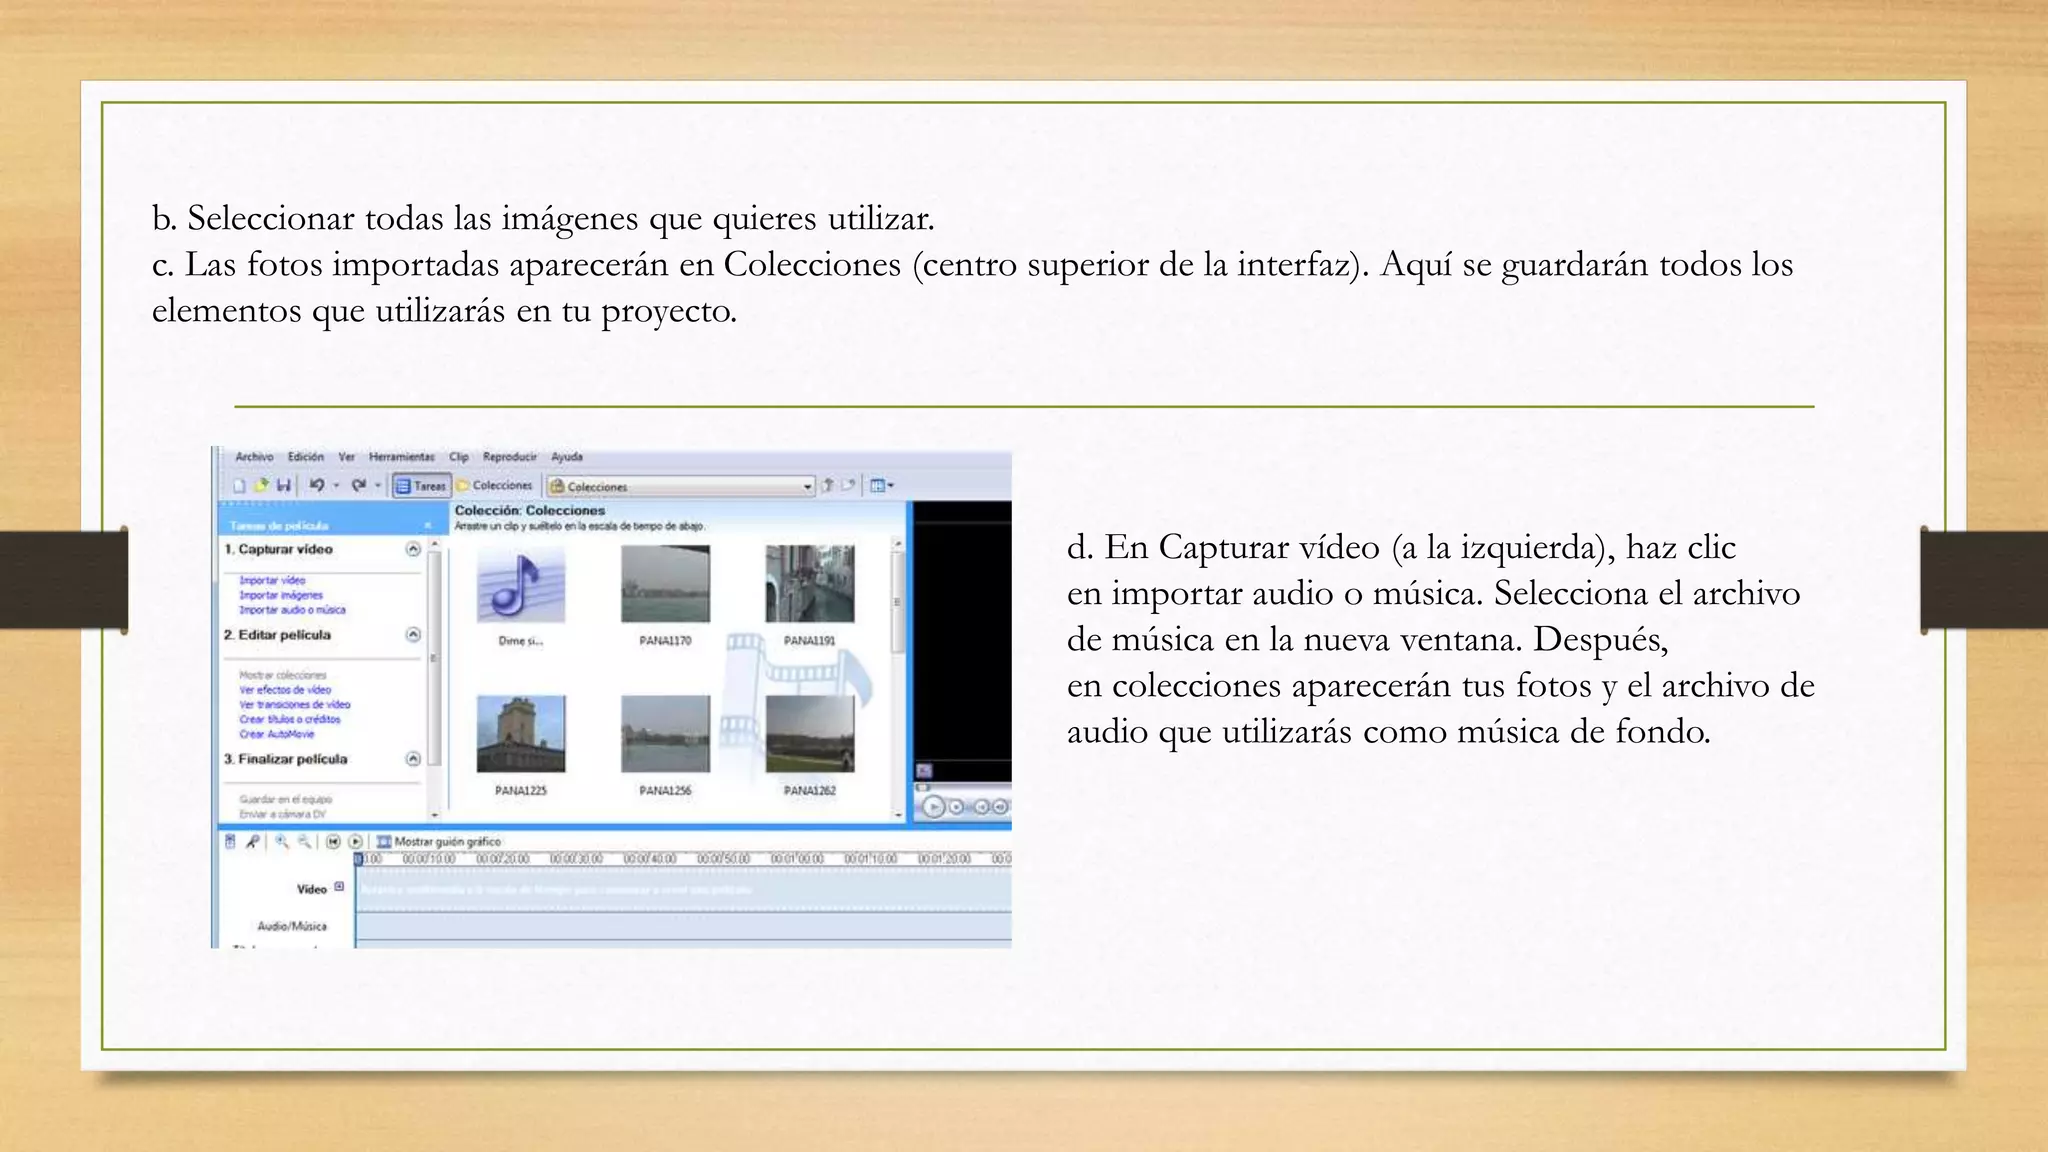Click the 00:00:30.00 timeline ruler mark
2048x1152 pixels.
(577, 859)
